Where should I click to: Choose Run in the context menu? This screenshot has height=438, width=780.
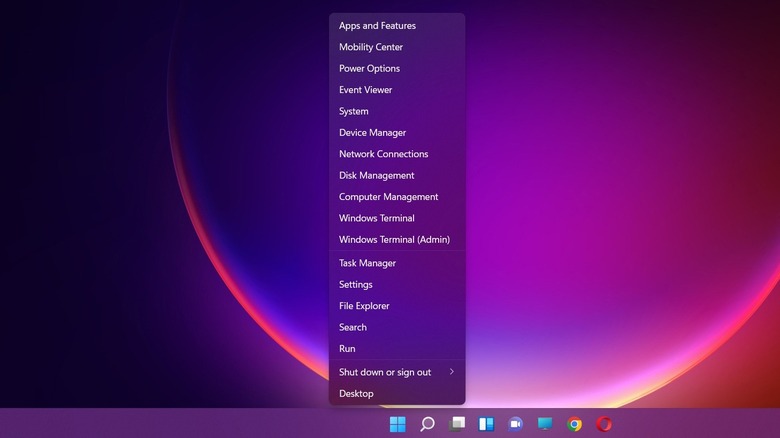347,349
